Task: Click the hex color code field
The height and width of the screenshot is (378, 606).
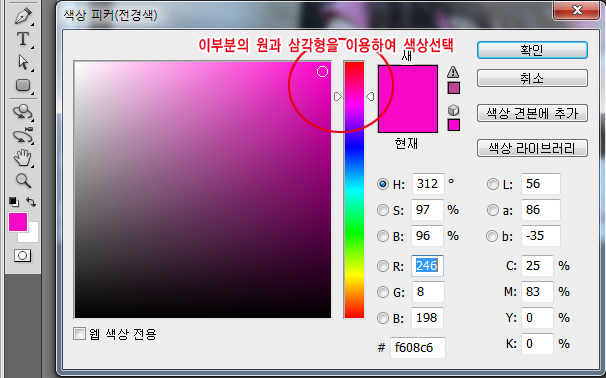Action: [x=417, y=347]
